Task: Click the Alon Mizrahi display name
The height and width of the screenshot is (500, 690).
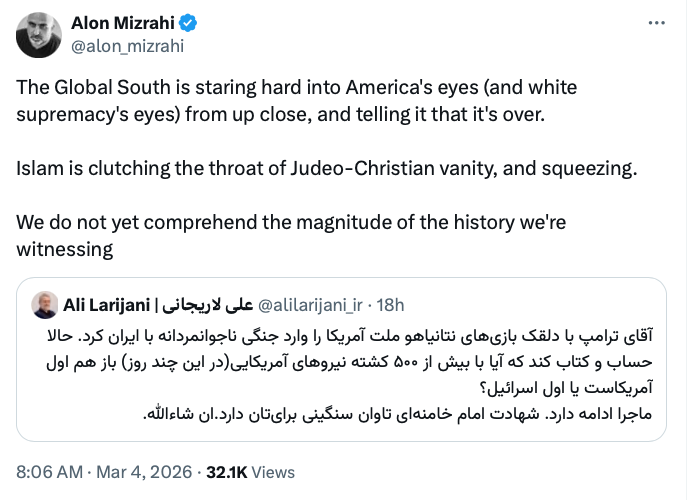Action: (121, 22)
